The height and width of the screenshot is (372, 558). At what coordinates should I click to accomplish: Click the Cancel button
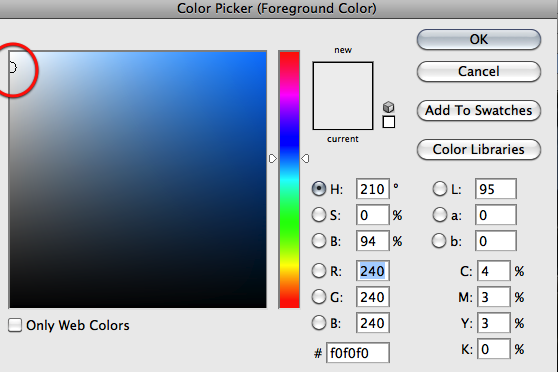(x=479, y=71)
